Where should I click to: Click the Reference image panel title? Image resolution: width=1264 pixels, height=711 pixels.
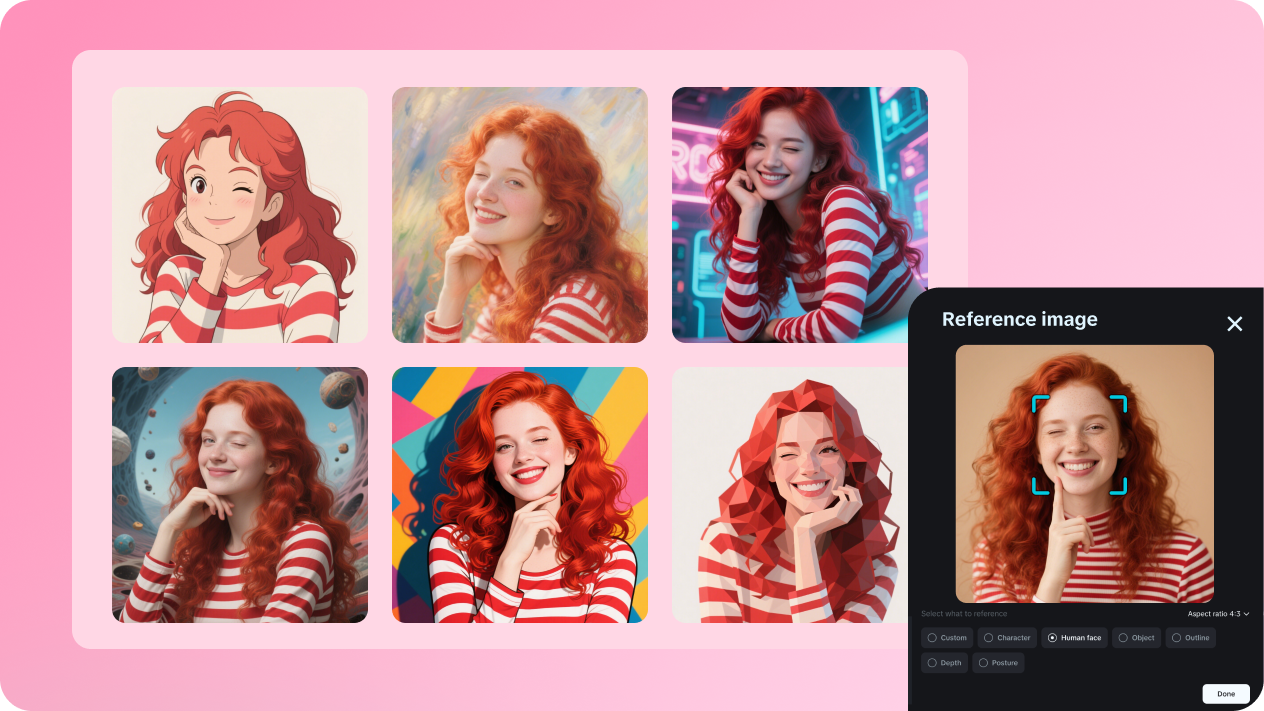coord(1019,319)
